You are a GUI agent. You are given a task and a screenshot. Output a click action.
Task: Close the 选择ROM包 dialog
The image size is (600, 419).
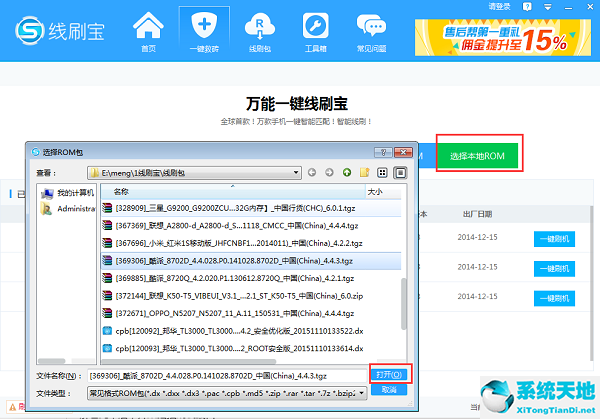tap(403, 152)
